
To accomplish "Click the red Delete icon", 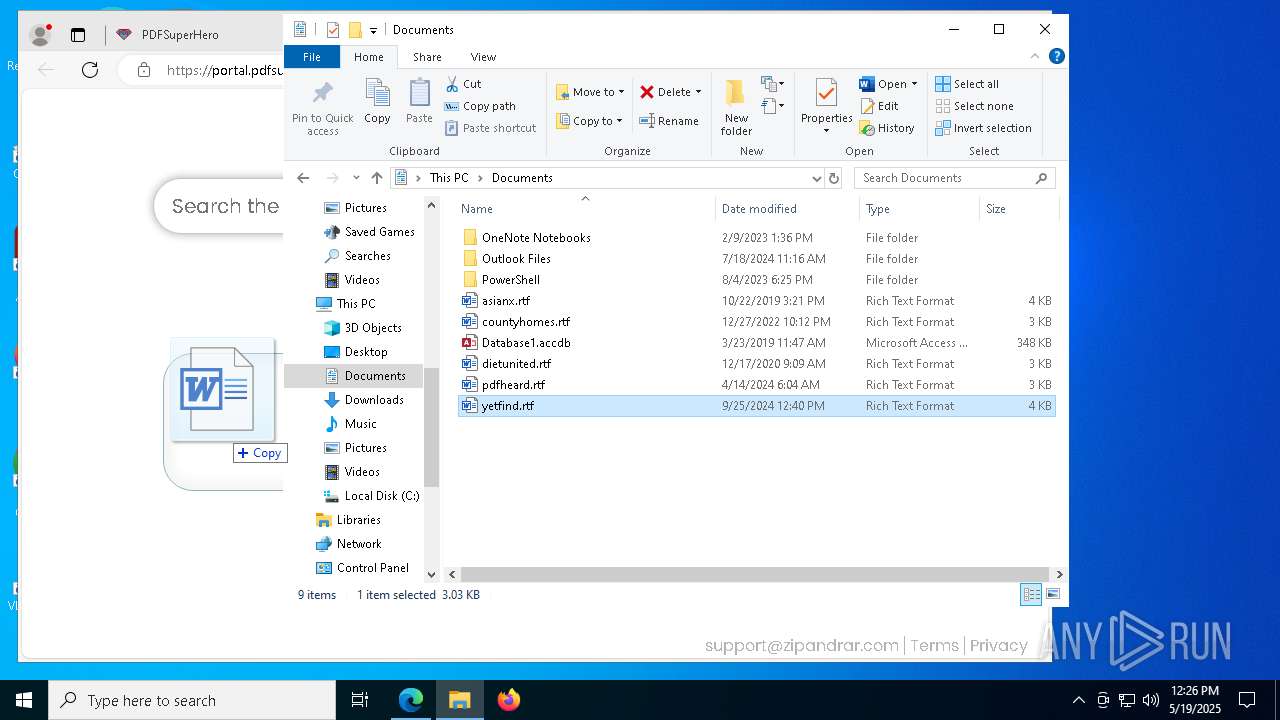I will [647, 92].
